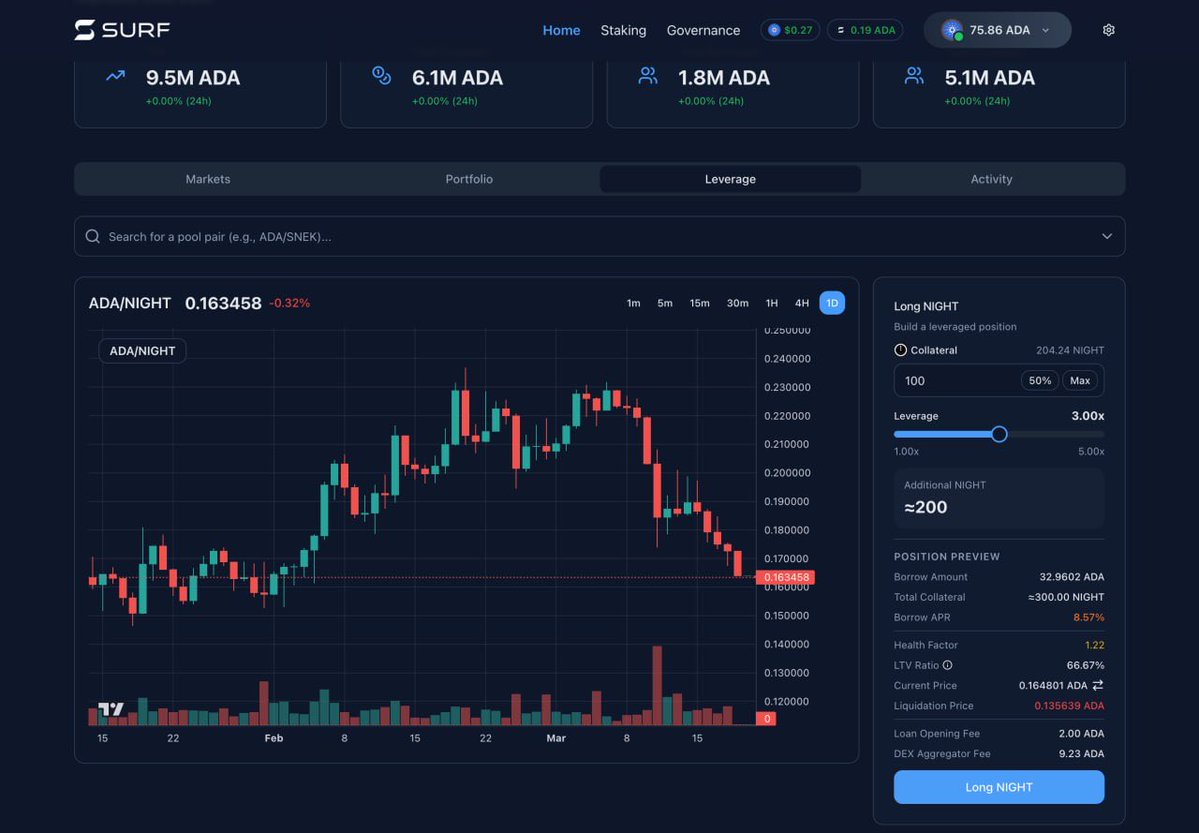Select the Leverage tab
The image size is (1199, 833).
(730, 179)
